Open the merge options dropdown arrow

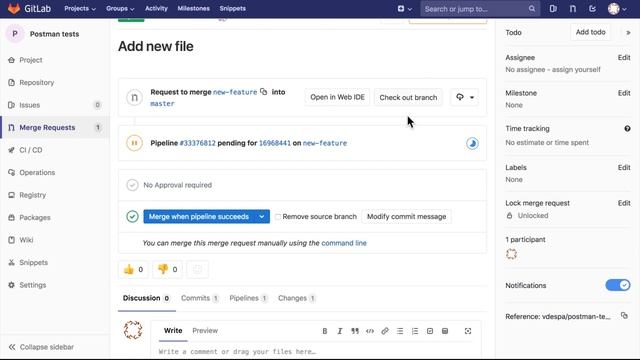pyautogui.click(x=262, y=217)
